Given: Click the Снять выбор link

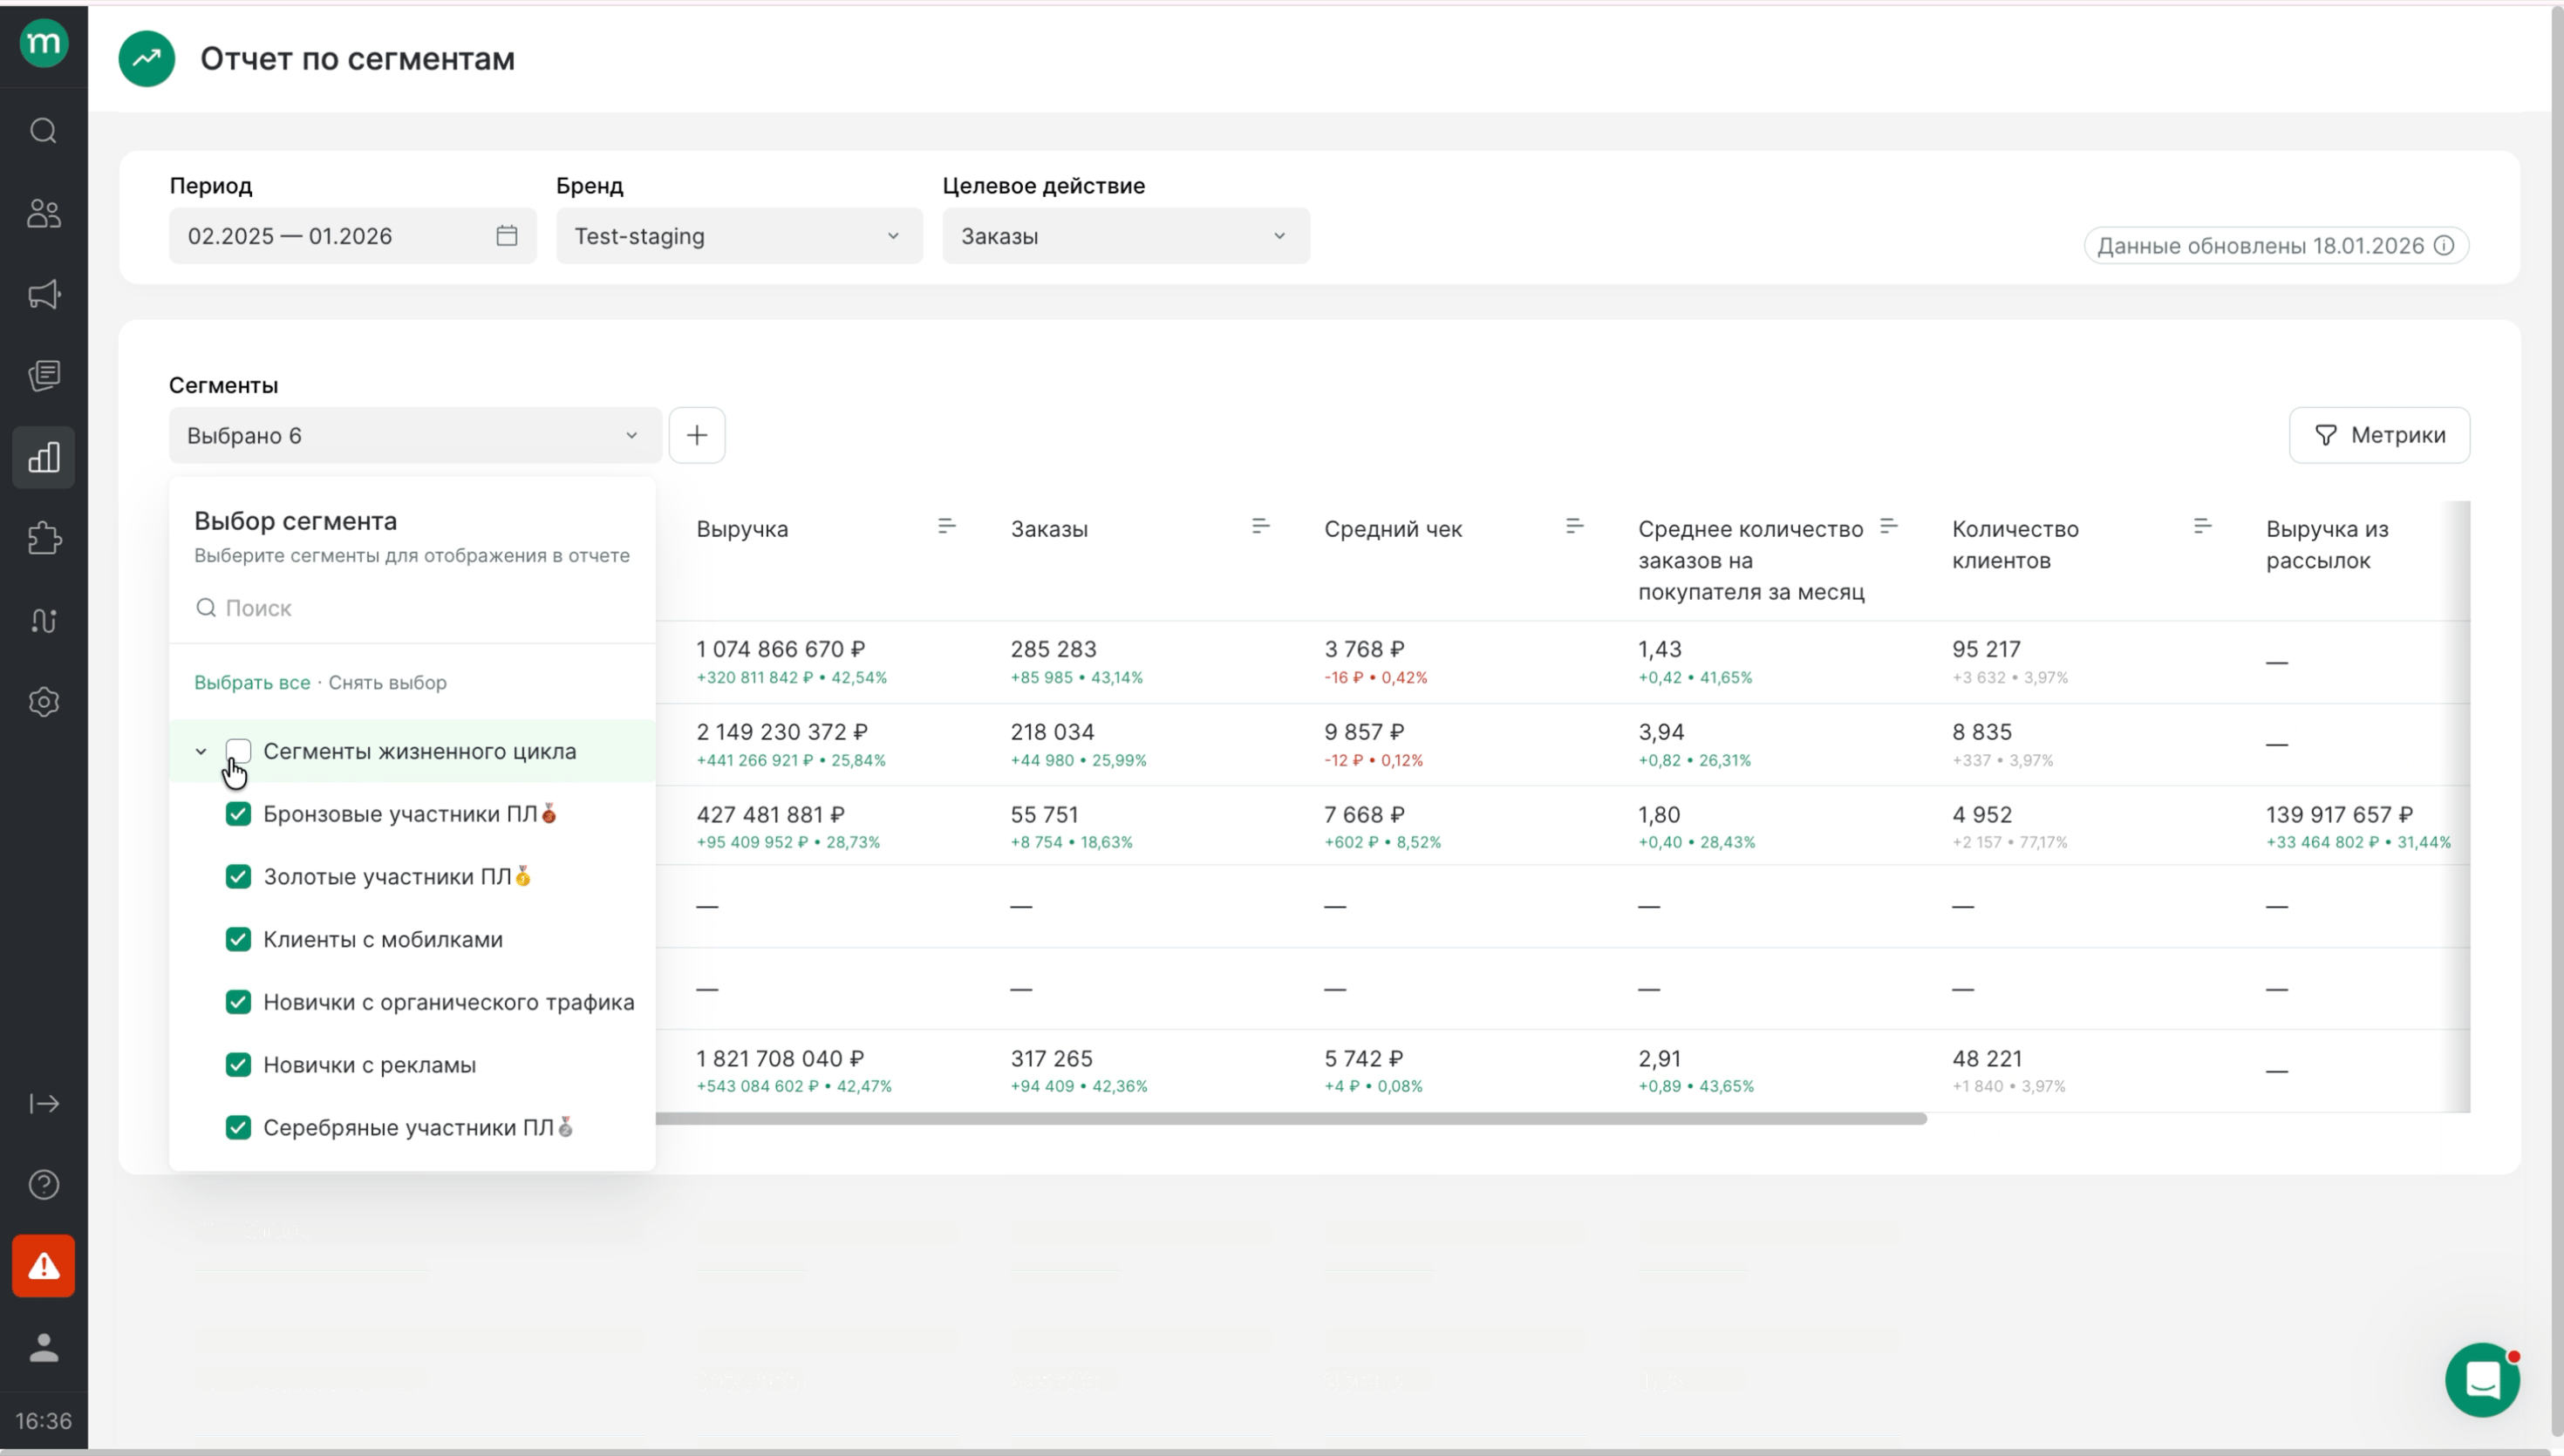Looking at the screenshot, I should (x=387, y=683).
